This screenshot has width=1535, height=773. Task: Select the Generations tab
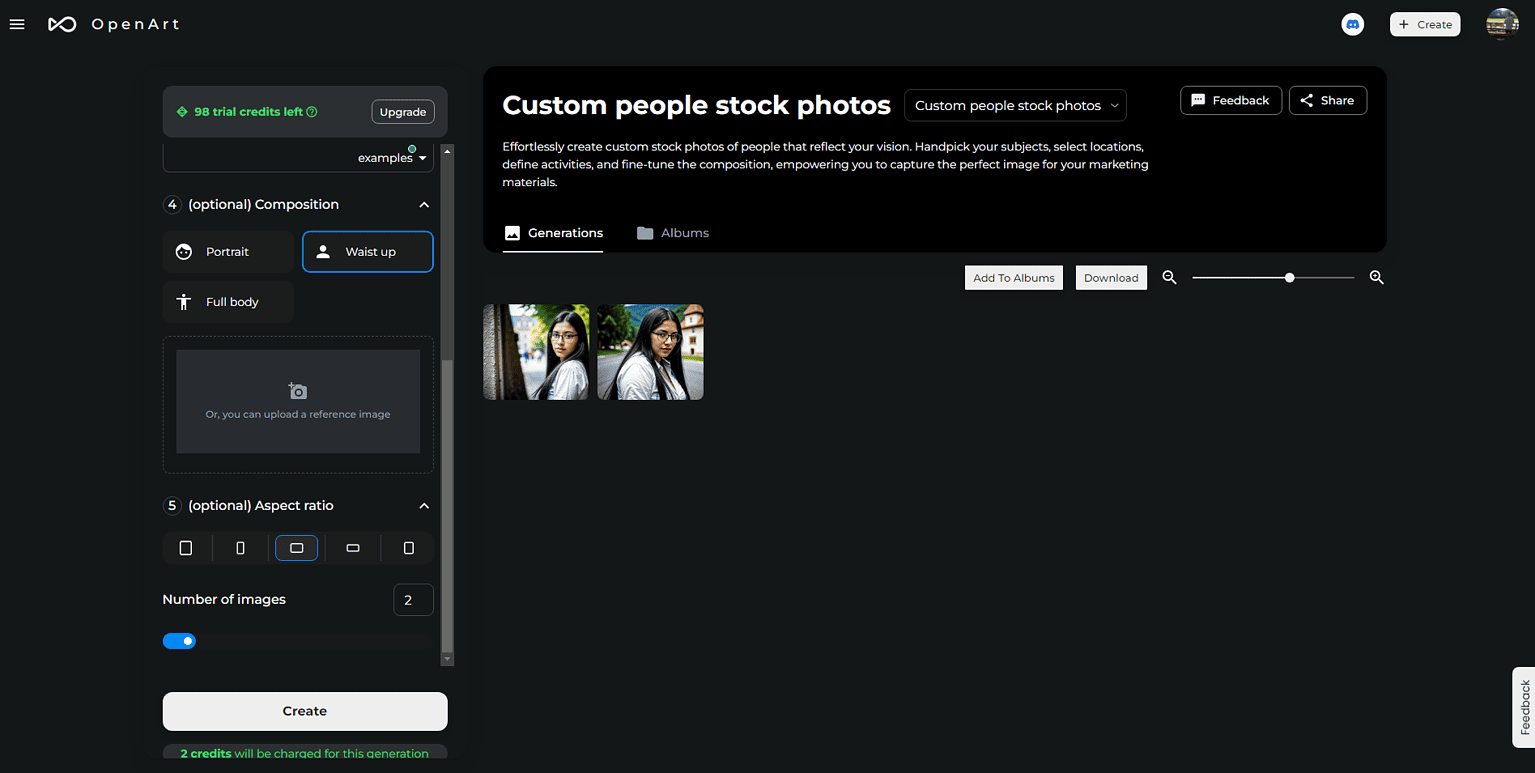point(553,233)
